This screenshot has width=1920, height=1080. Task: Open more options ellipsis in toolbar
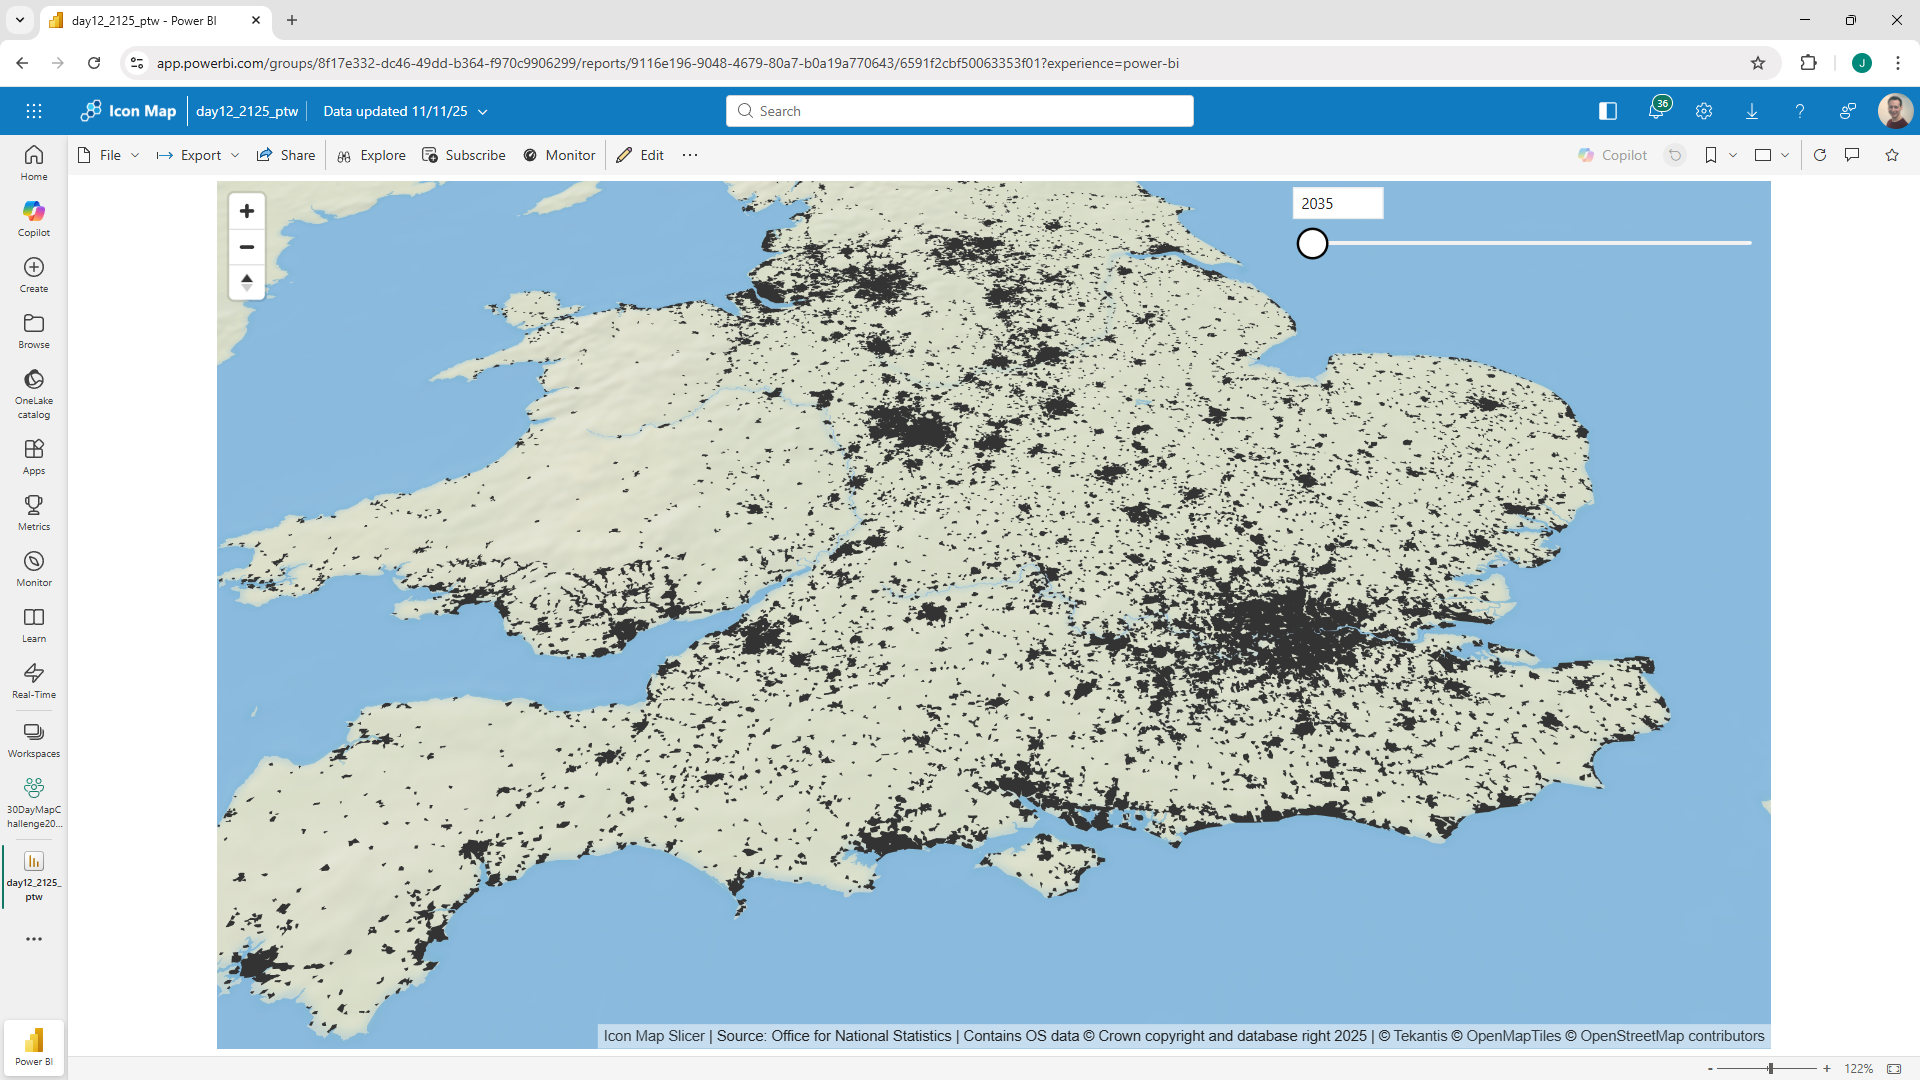click(x=690, y=155)
